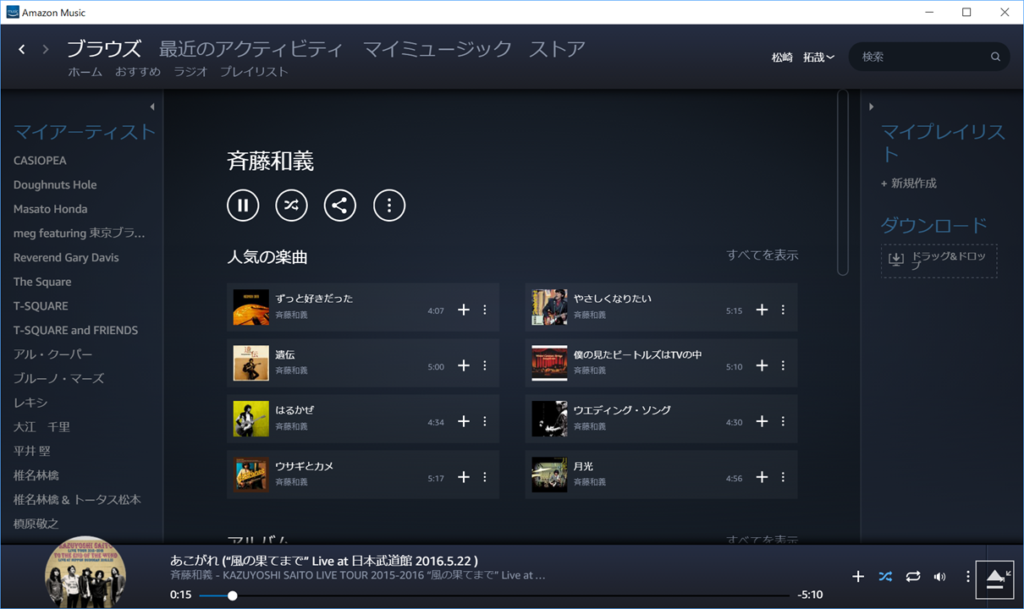This screenshot has height=609, width=1024.
Task: Add now-playing track あこがれ to library
Action: coord(858,576)
